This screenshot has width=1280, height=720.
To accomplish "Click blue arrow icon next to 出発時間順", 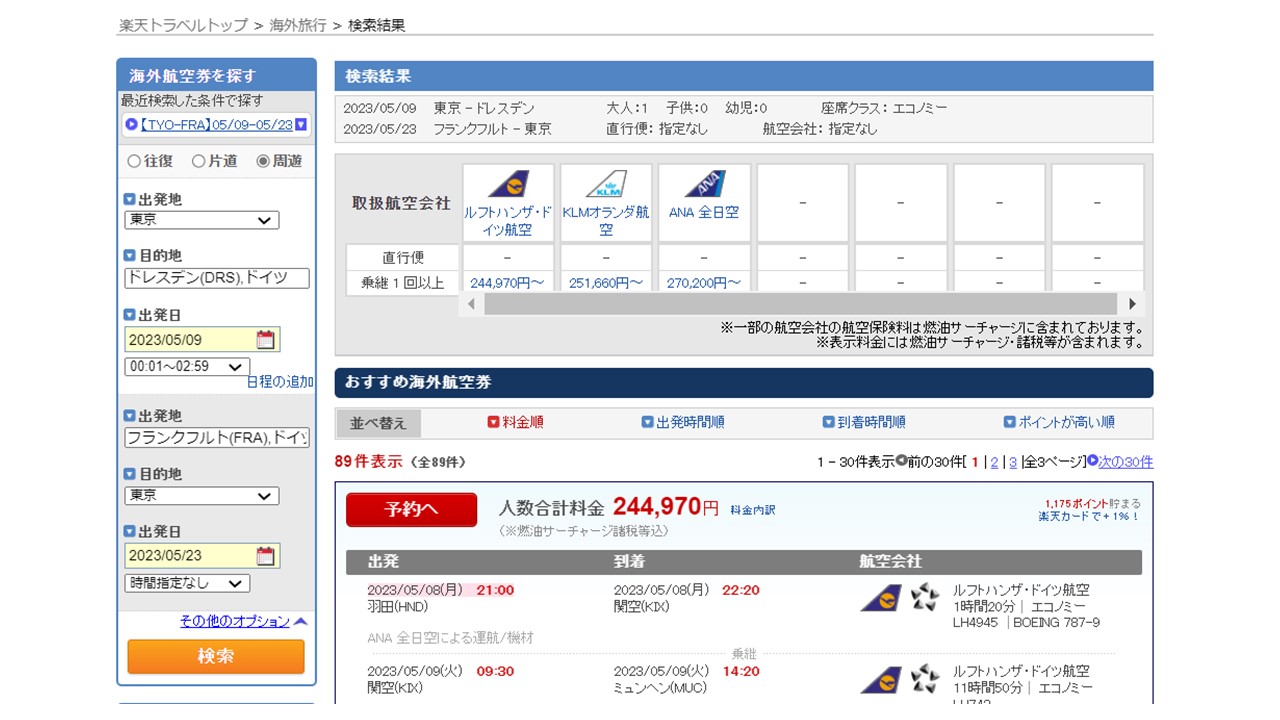I will (648, 422).
